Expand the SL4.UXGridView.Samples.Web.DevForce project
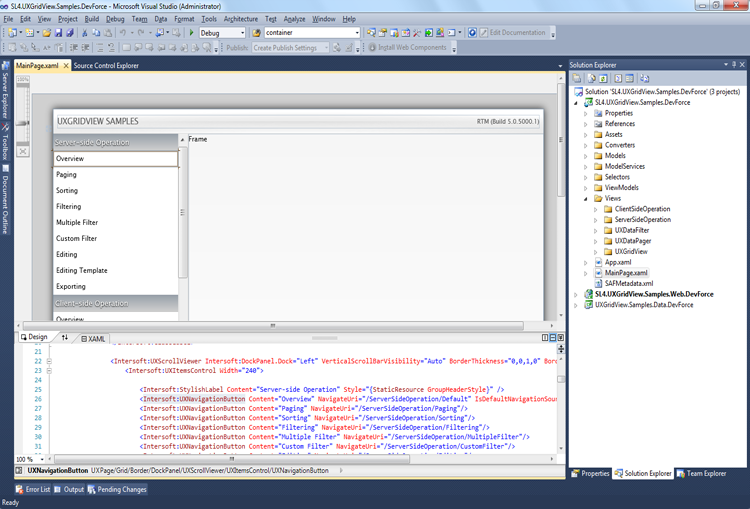 click(x=576, y=295)
